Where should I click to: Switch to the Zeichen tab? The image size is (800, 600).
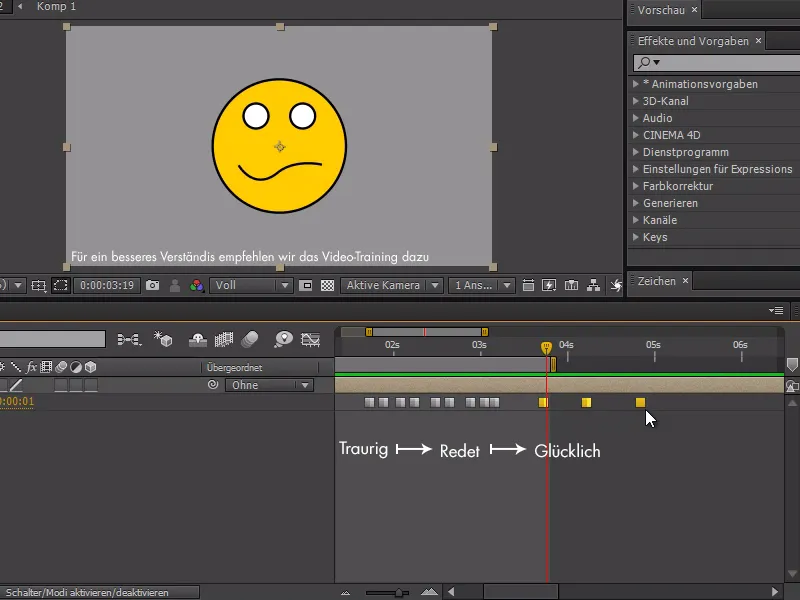(x=658, y=280)
